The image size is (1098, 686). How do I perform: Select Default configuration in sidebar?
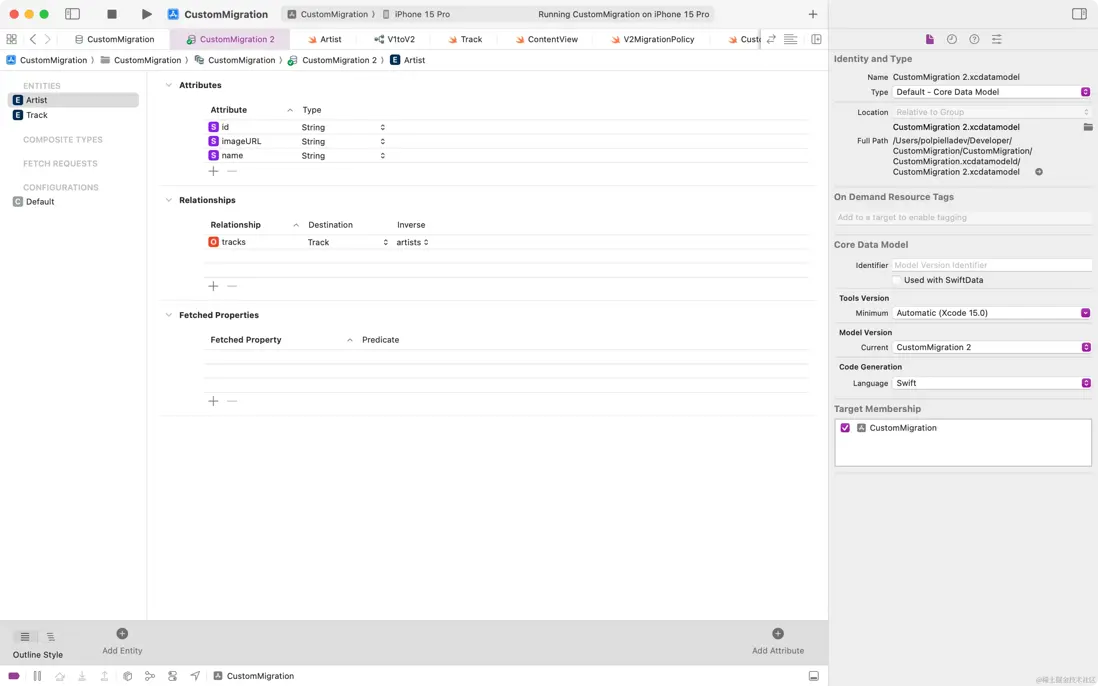(74, 202)
